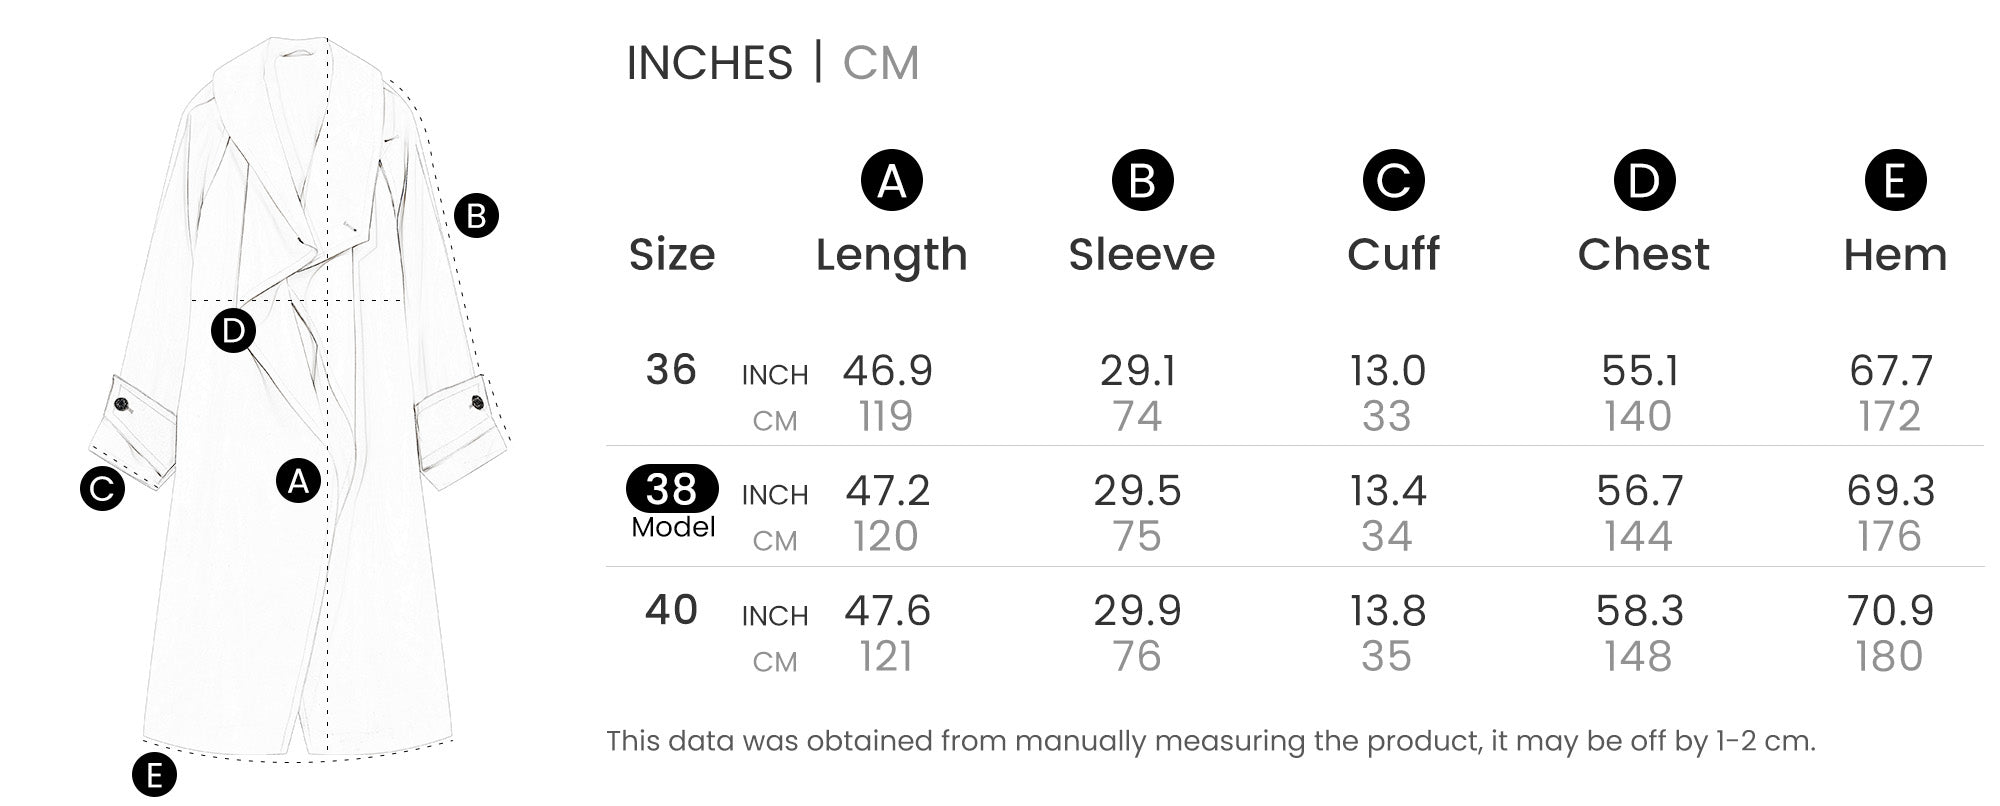Click the D marker on the coat chest
Image resolution: width=2000 pixels, height=806 pixels.
[233, 331]
